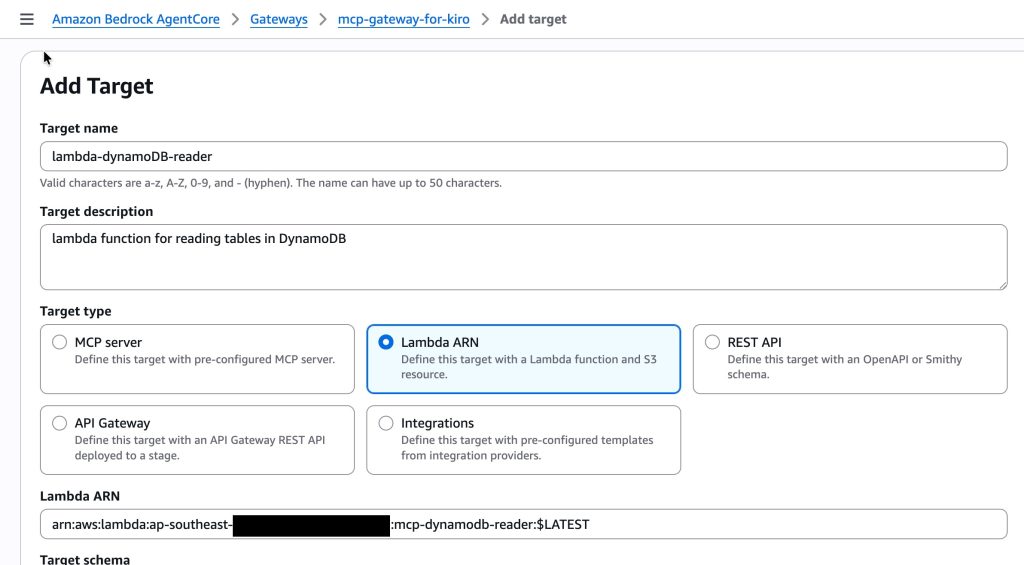The height and width of the screenshot is (565, 1024).
Task: Click the Lambda ARN label above input
Action: click(79, 496)
